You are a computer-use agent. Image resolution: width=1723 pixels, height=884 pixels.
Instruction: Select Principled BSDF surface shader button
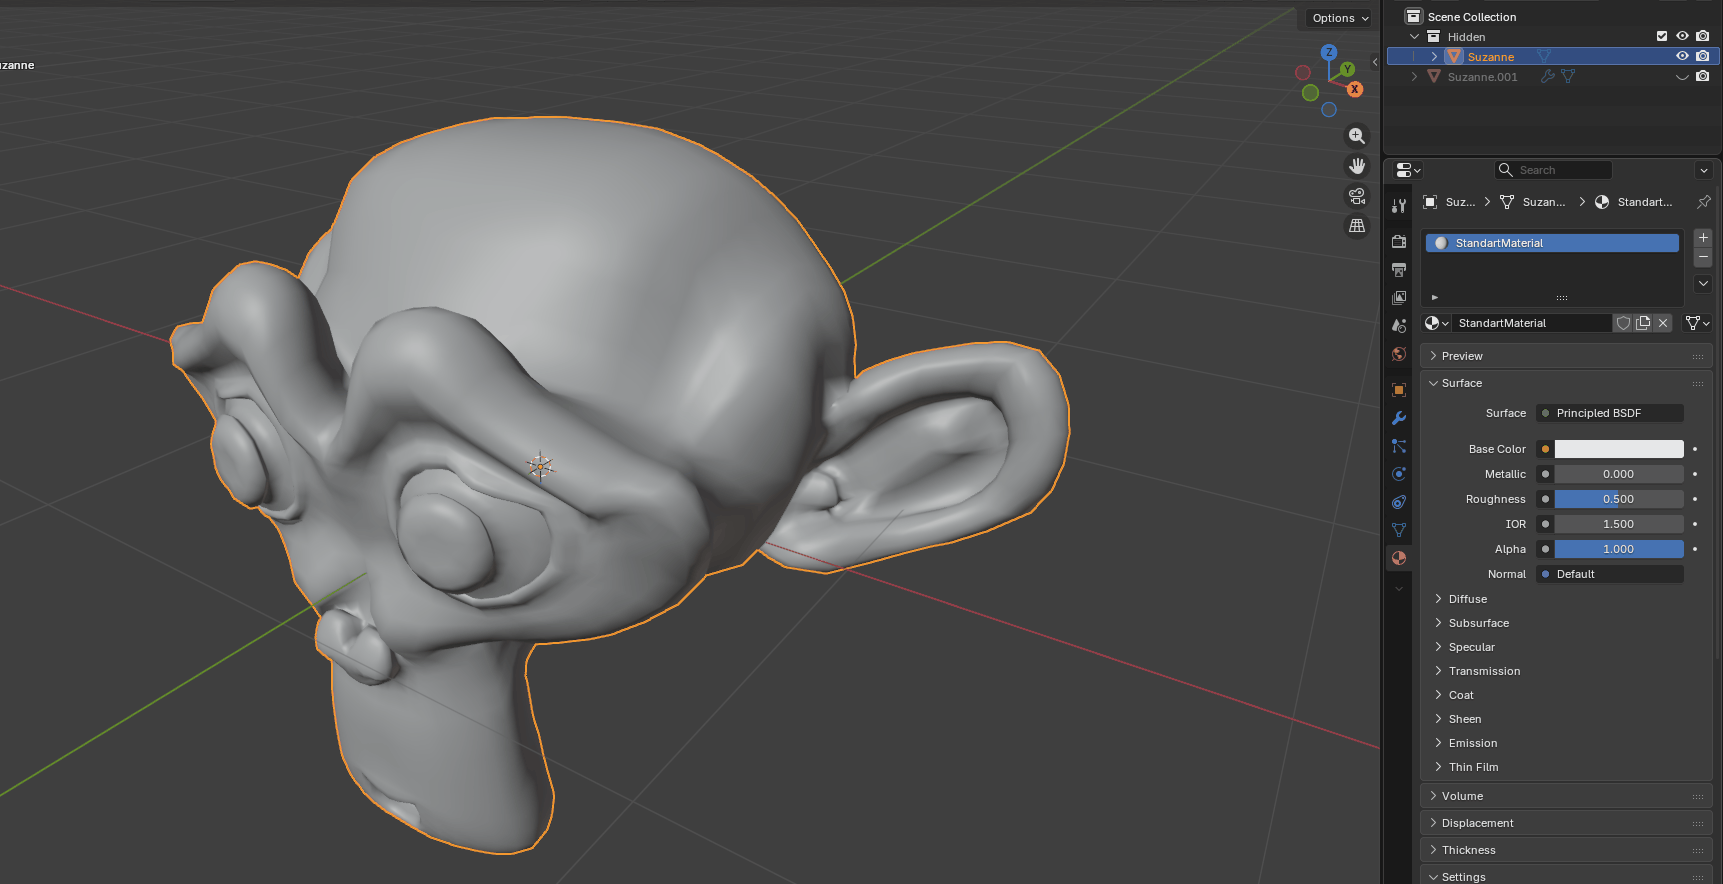1610,413
